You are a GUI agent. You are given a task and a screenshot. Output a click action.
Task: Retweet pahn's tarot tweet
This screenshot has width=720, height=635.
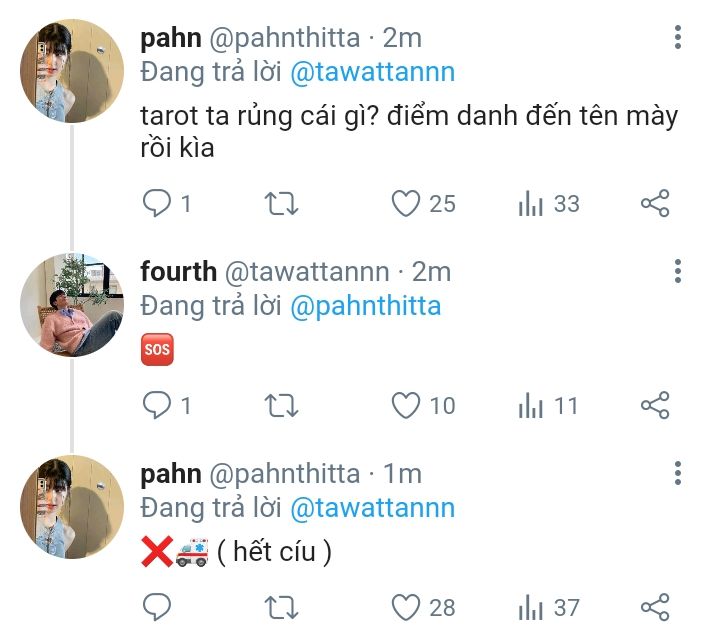[281, 204]
